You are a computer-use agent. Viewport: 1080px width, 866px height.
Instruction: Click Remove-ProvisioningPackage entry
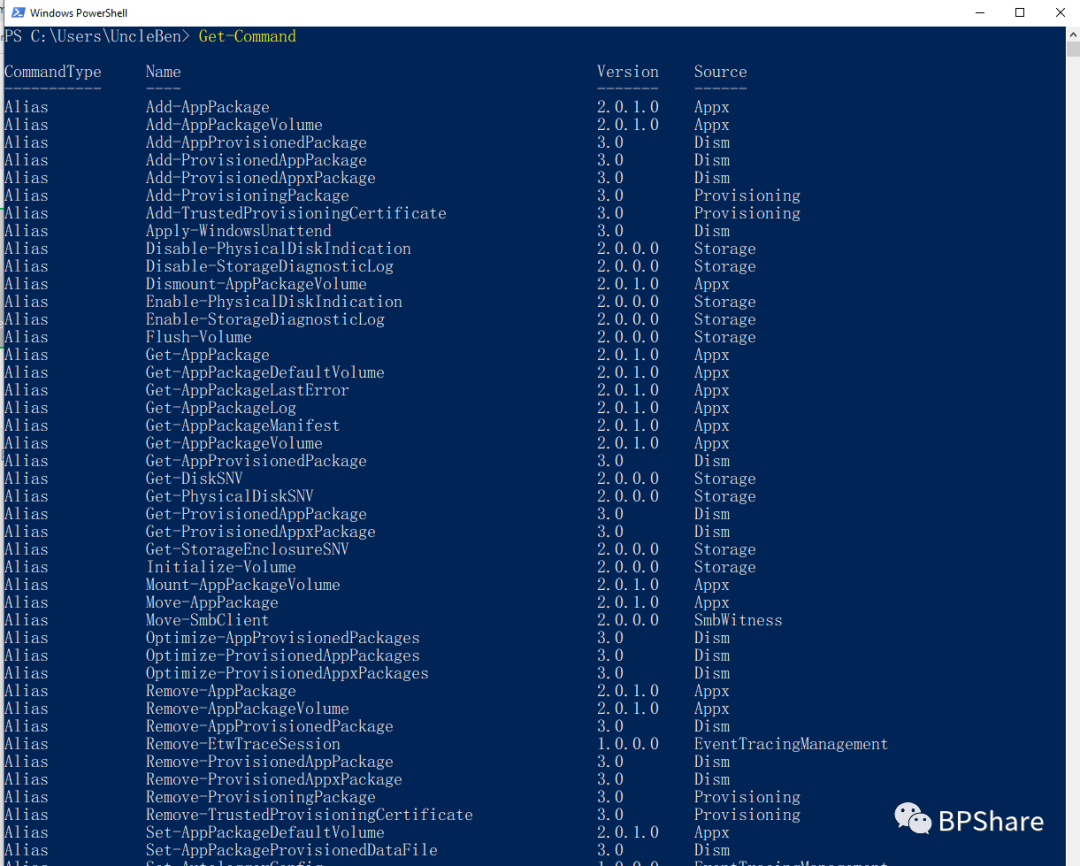click(260, 797)
